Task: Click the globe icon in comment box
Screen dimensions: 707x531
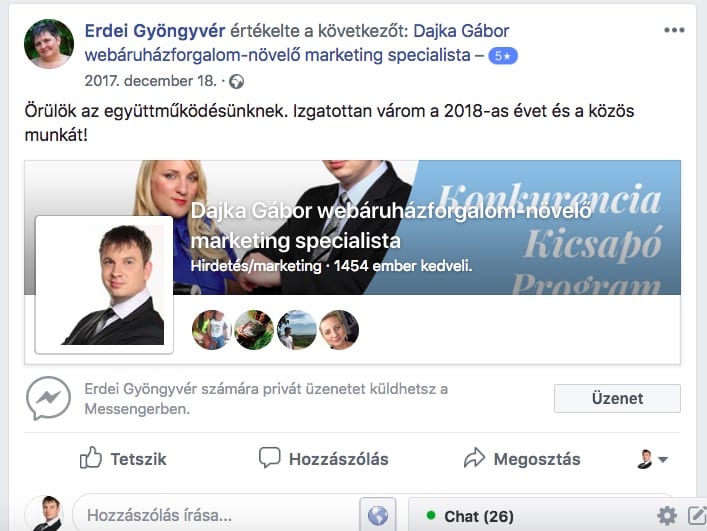Action: pos(377,515)
